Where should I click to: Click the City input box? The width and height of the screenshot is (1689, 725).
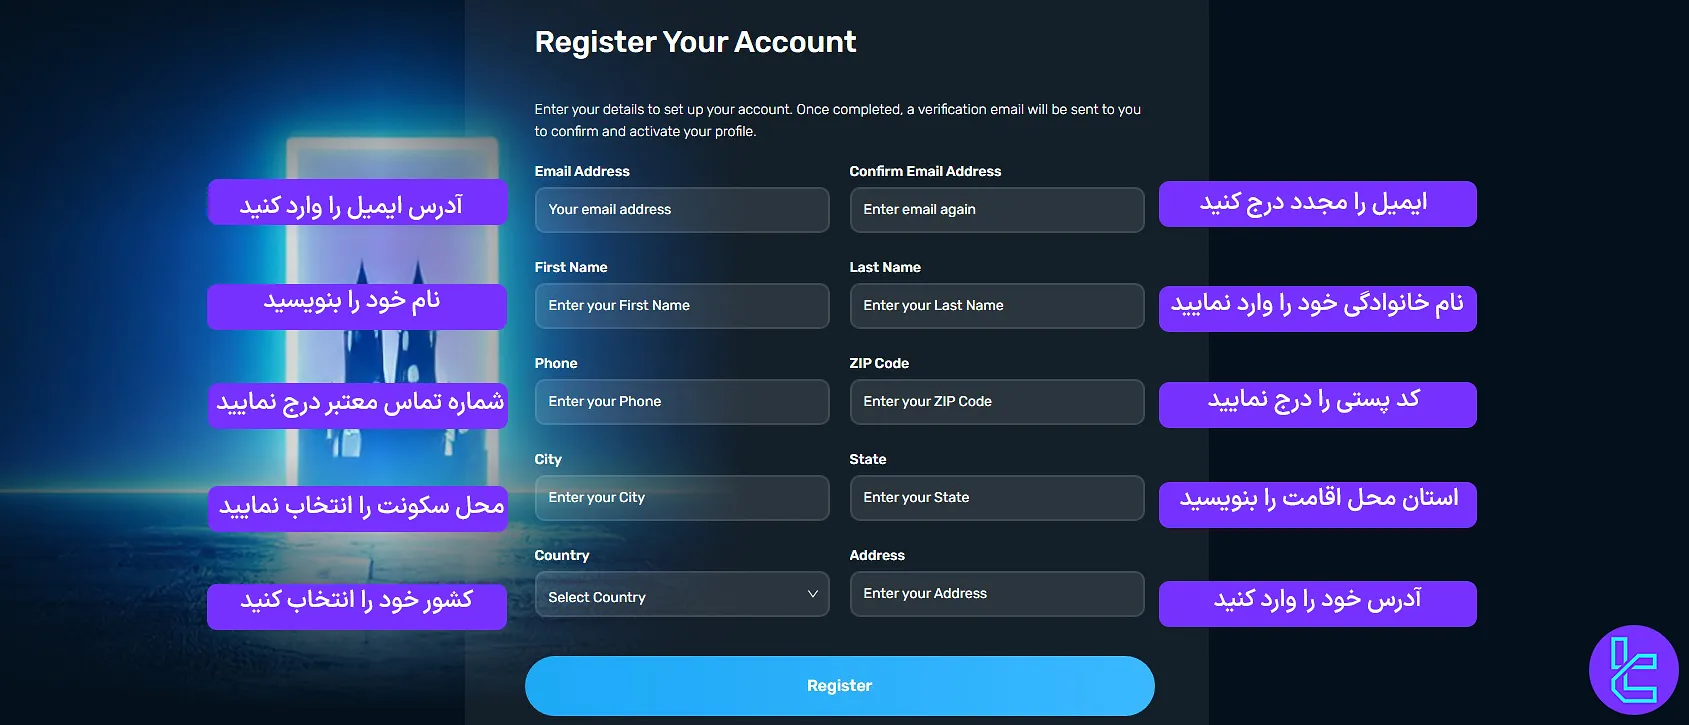coord(681,497)
